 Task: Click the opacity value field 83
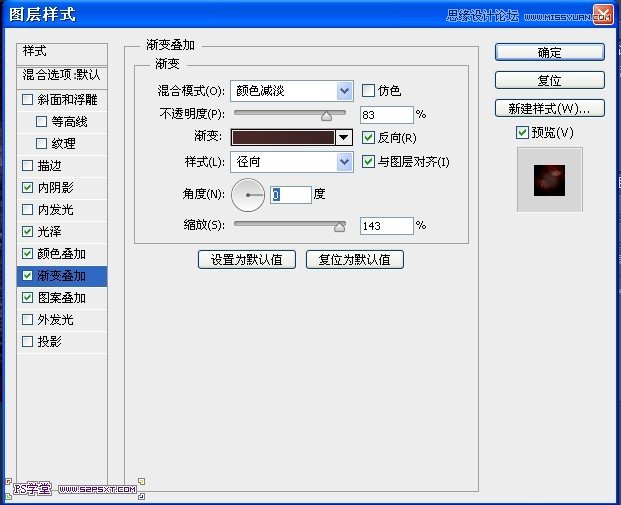[x=387, y=115]
